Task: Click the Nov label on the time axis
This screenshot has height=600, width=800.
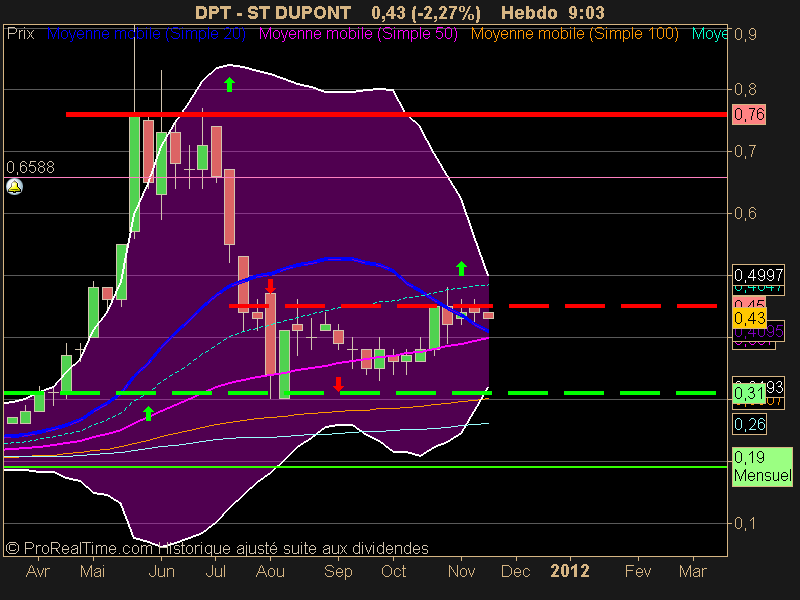Action: click(x=461, y=571)
